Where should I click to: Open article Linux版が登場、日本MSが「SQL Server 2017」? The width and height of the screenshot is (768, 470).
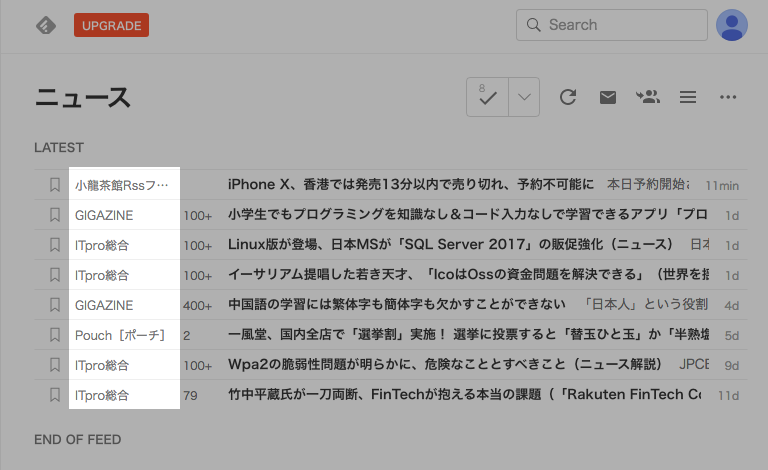450,244
